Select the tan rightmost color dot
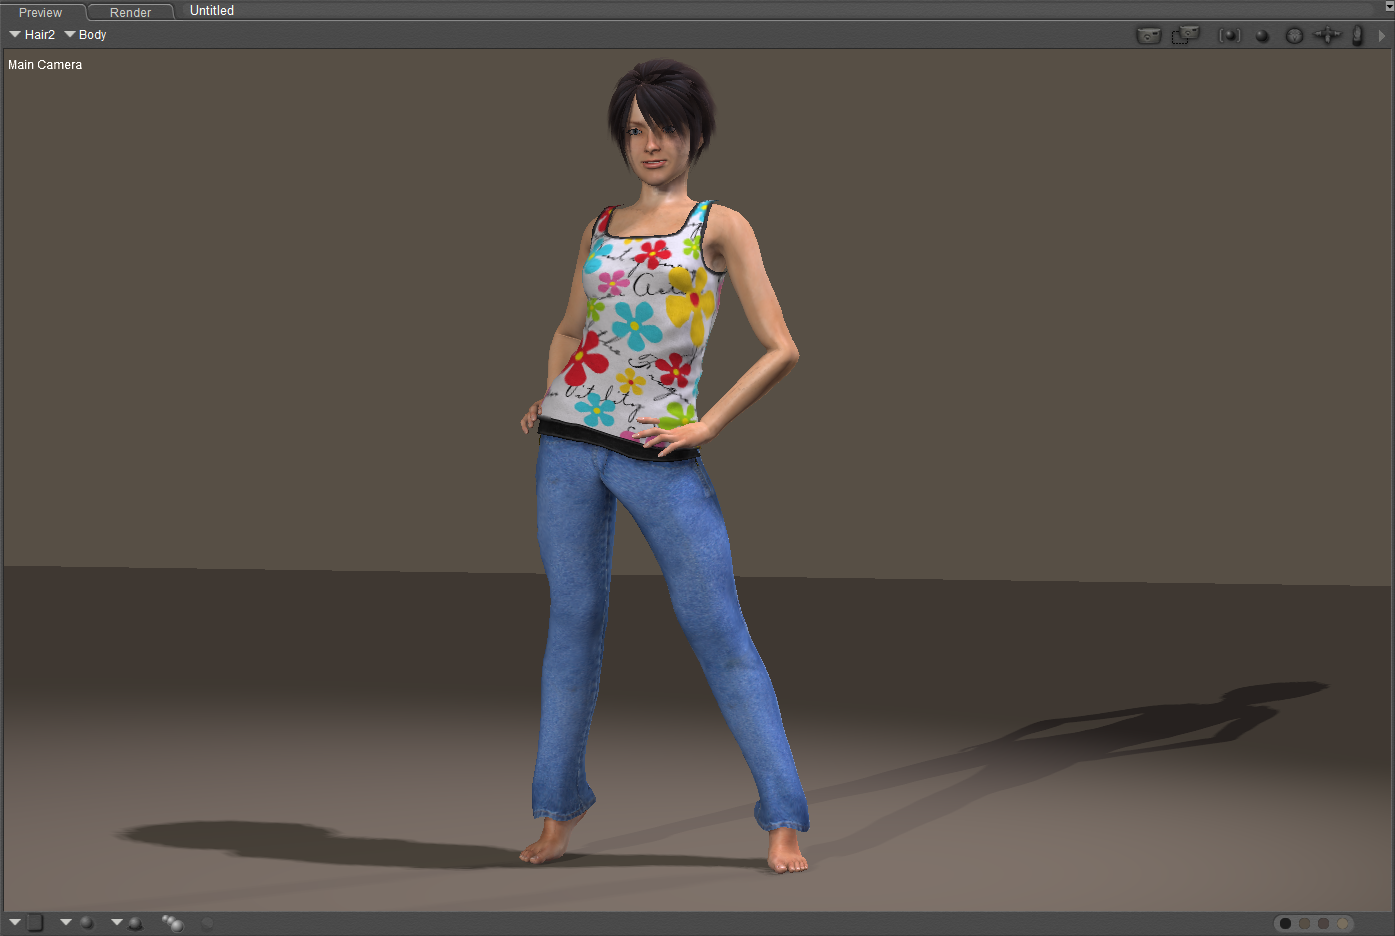Viewport: 1395px width, 936px height. coord(1343,923)
